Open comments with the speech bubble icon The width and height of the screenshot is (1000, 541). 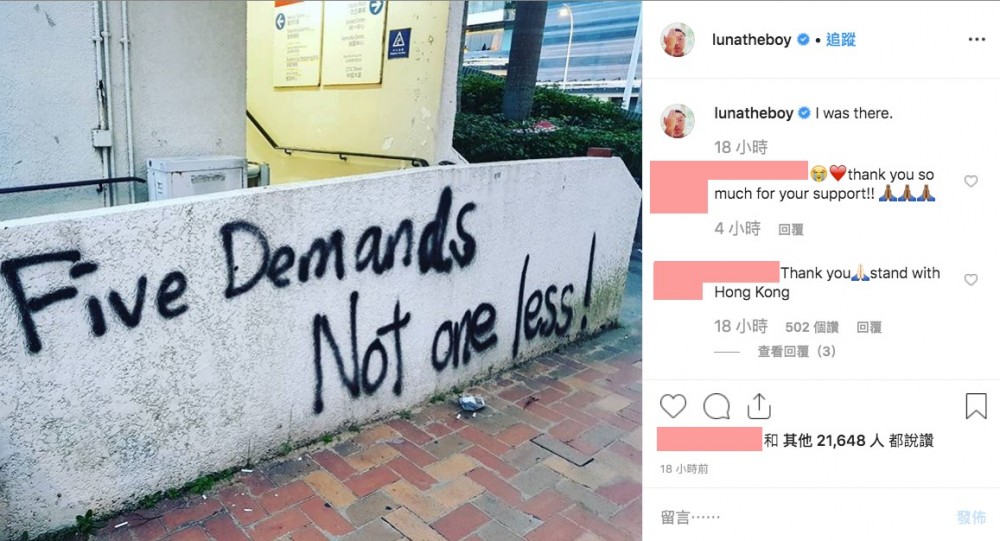[716, 406]
